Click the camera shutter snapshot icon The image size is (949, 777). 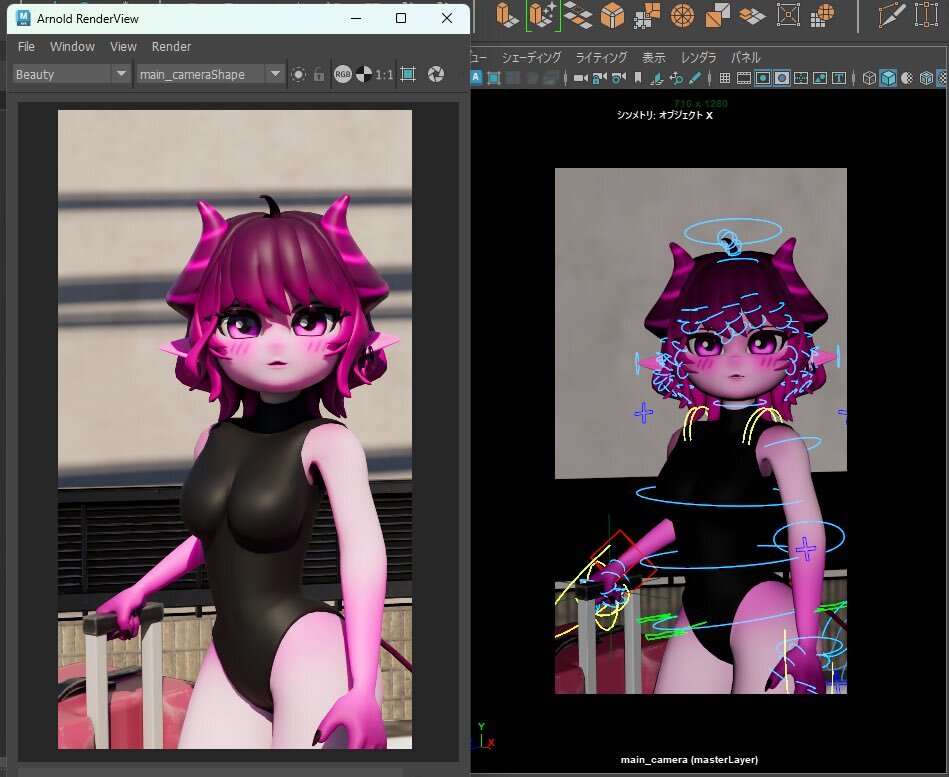click(436, 74)
